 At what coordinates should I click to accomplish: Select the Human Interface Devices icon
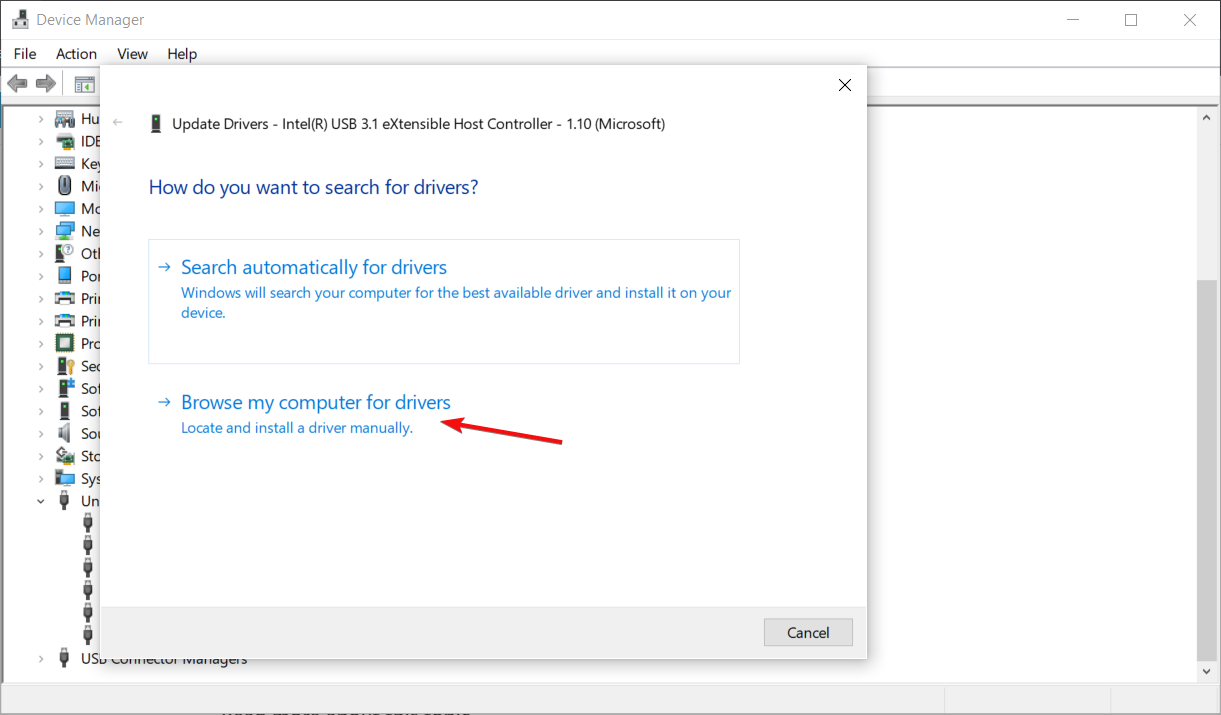pos(65,119)
